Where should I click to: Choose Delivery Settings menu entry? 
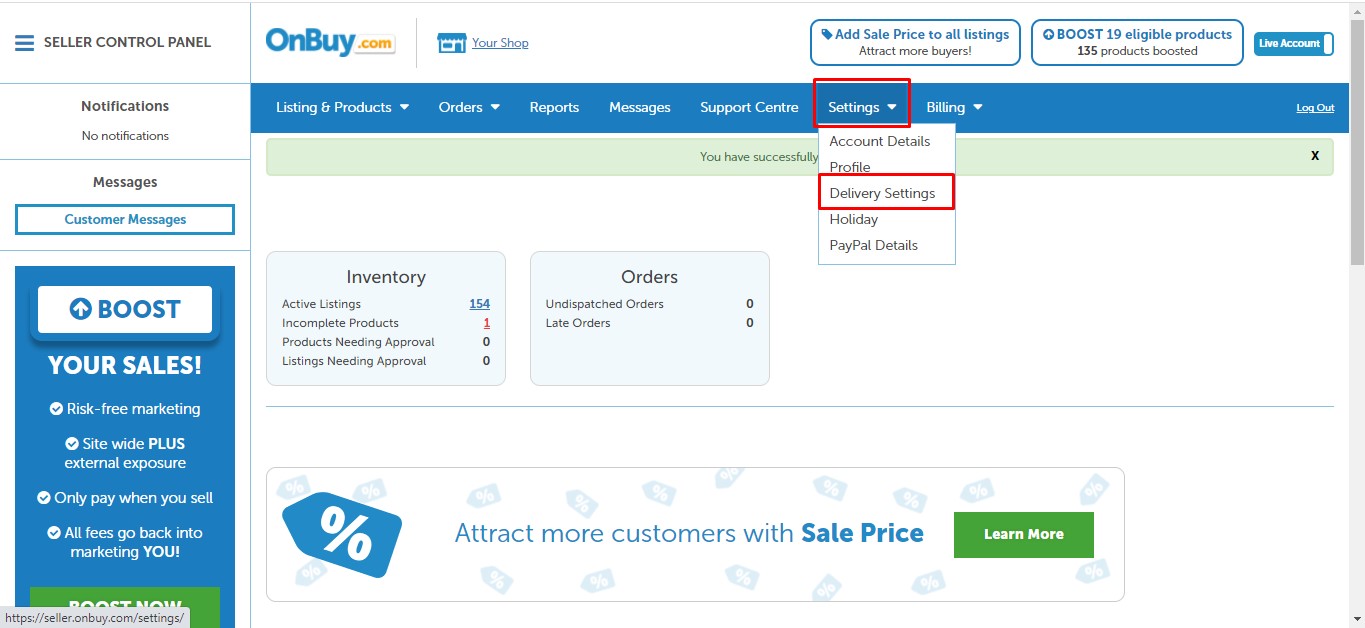882,193
